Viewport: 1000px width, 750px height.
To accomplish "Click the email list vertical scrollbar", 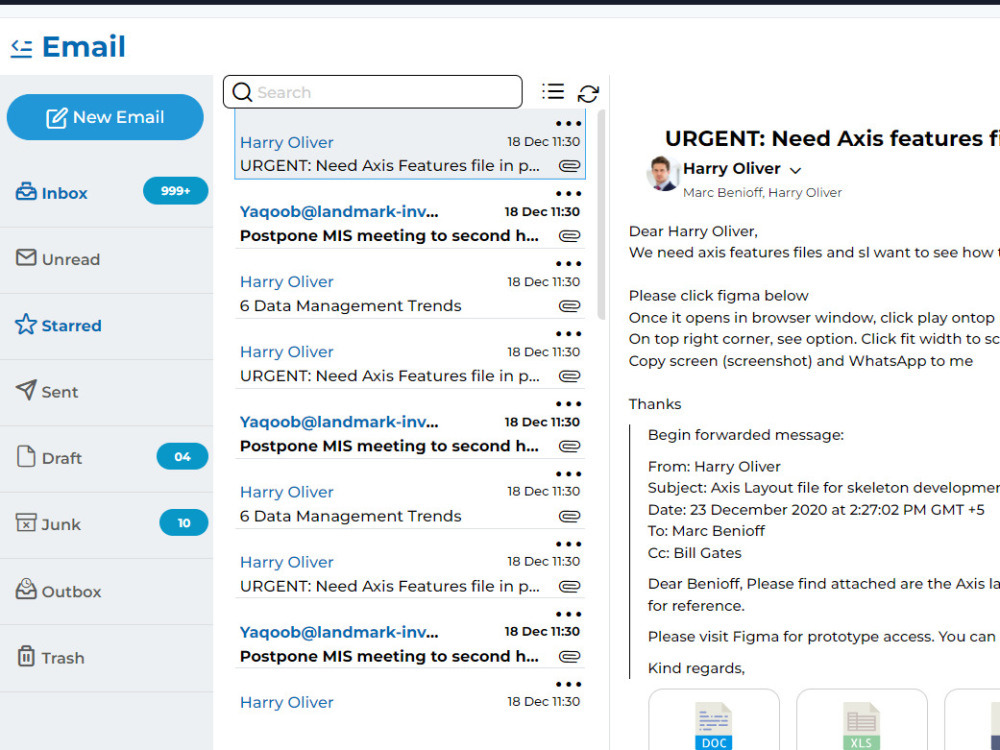I will 601,214.
